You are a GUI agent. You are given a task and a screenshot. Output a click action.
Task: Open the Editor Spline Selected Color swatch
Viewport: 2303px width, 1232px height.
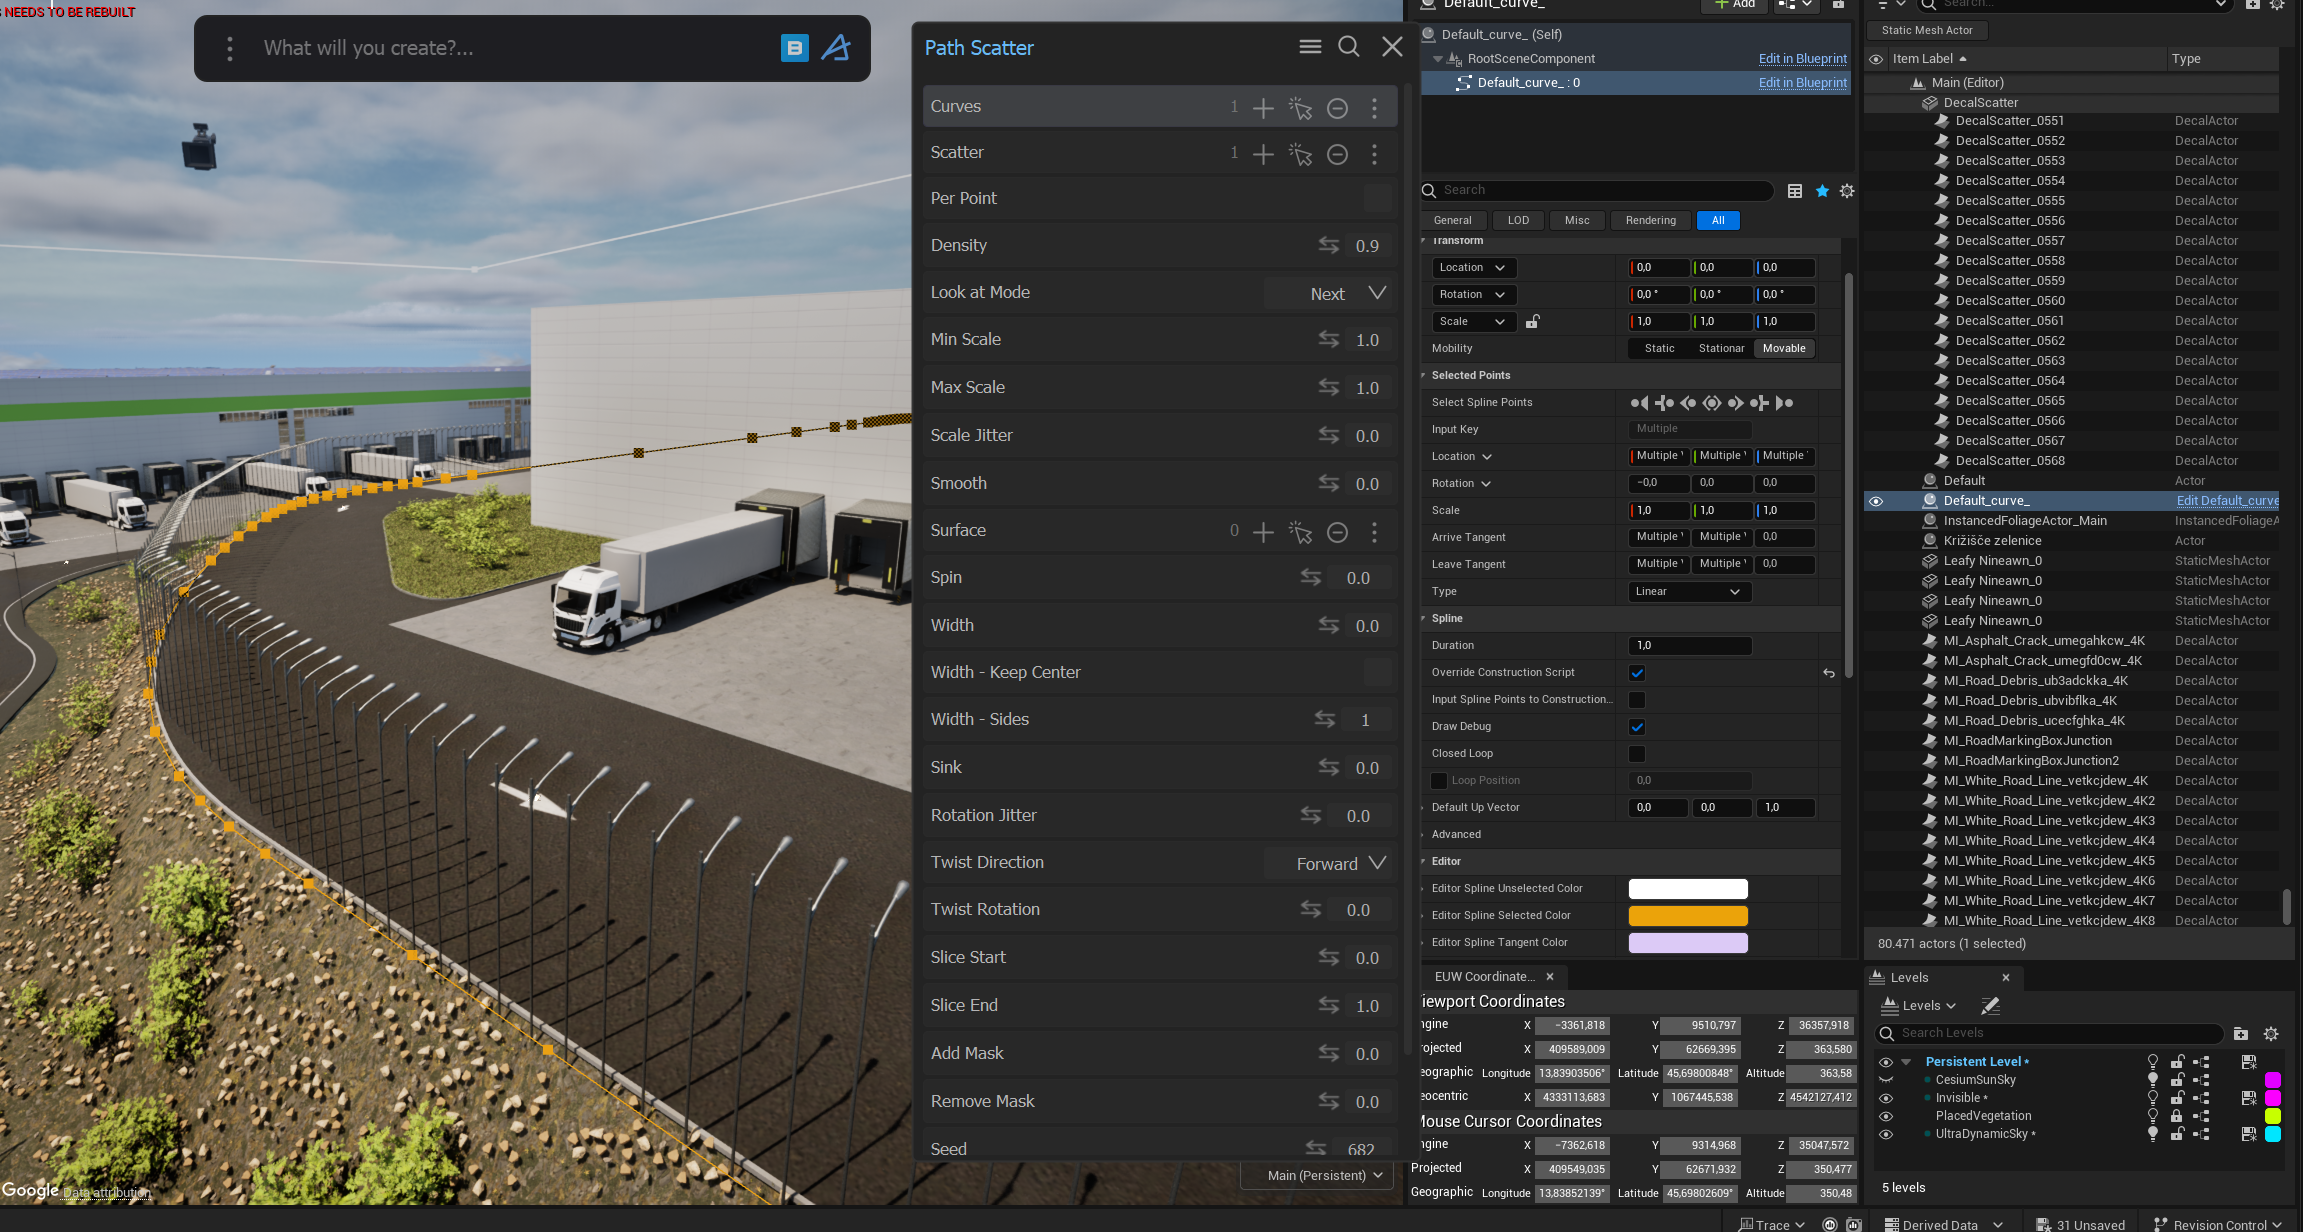pyautogui.click(x=1688, y=916)
